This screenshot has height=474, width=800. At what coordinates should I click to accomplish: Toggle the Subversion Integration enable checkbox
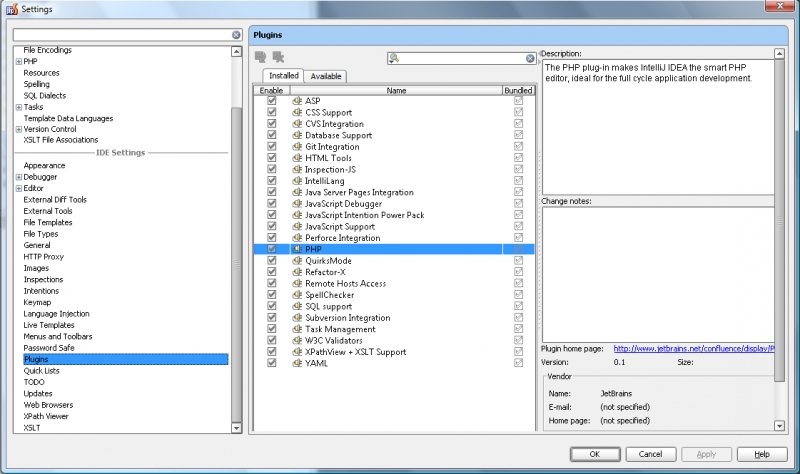[x=272, y=318]
